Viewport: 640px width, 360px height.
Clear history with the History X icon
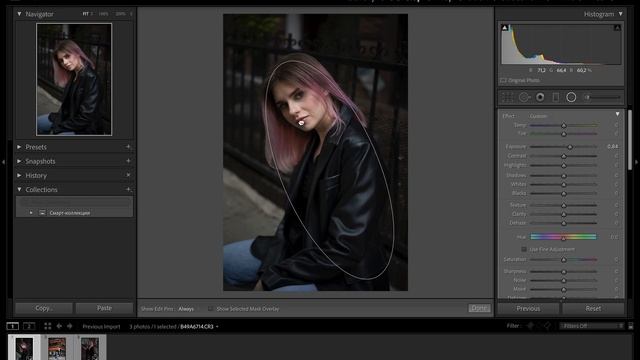tap(128, 175)
